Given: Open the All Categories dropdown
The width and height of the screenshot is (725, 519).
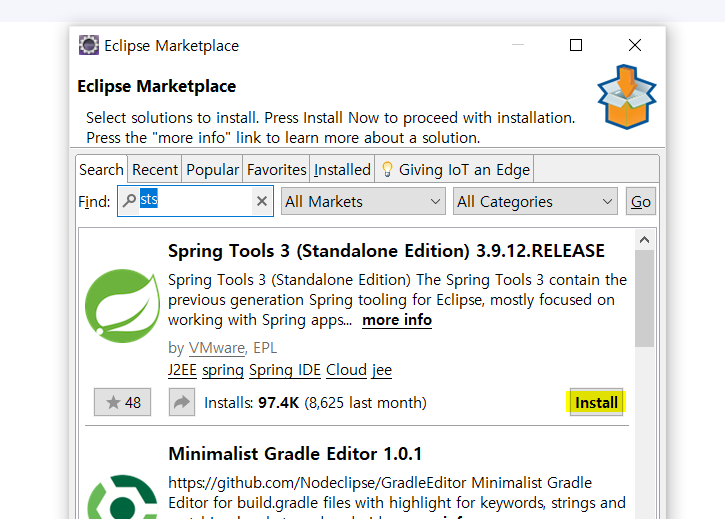Looking at the screenshot, I should click(535, 202).
